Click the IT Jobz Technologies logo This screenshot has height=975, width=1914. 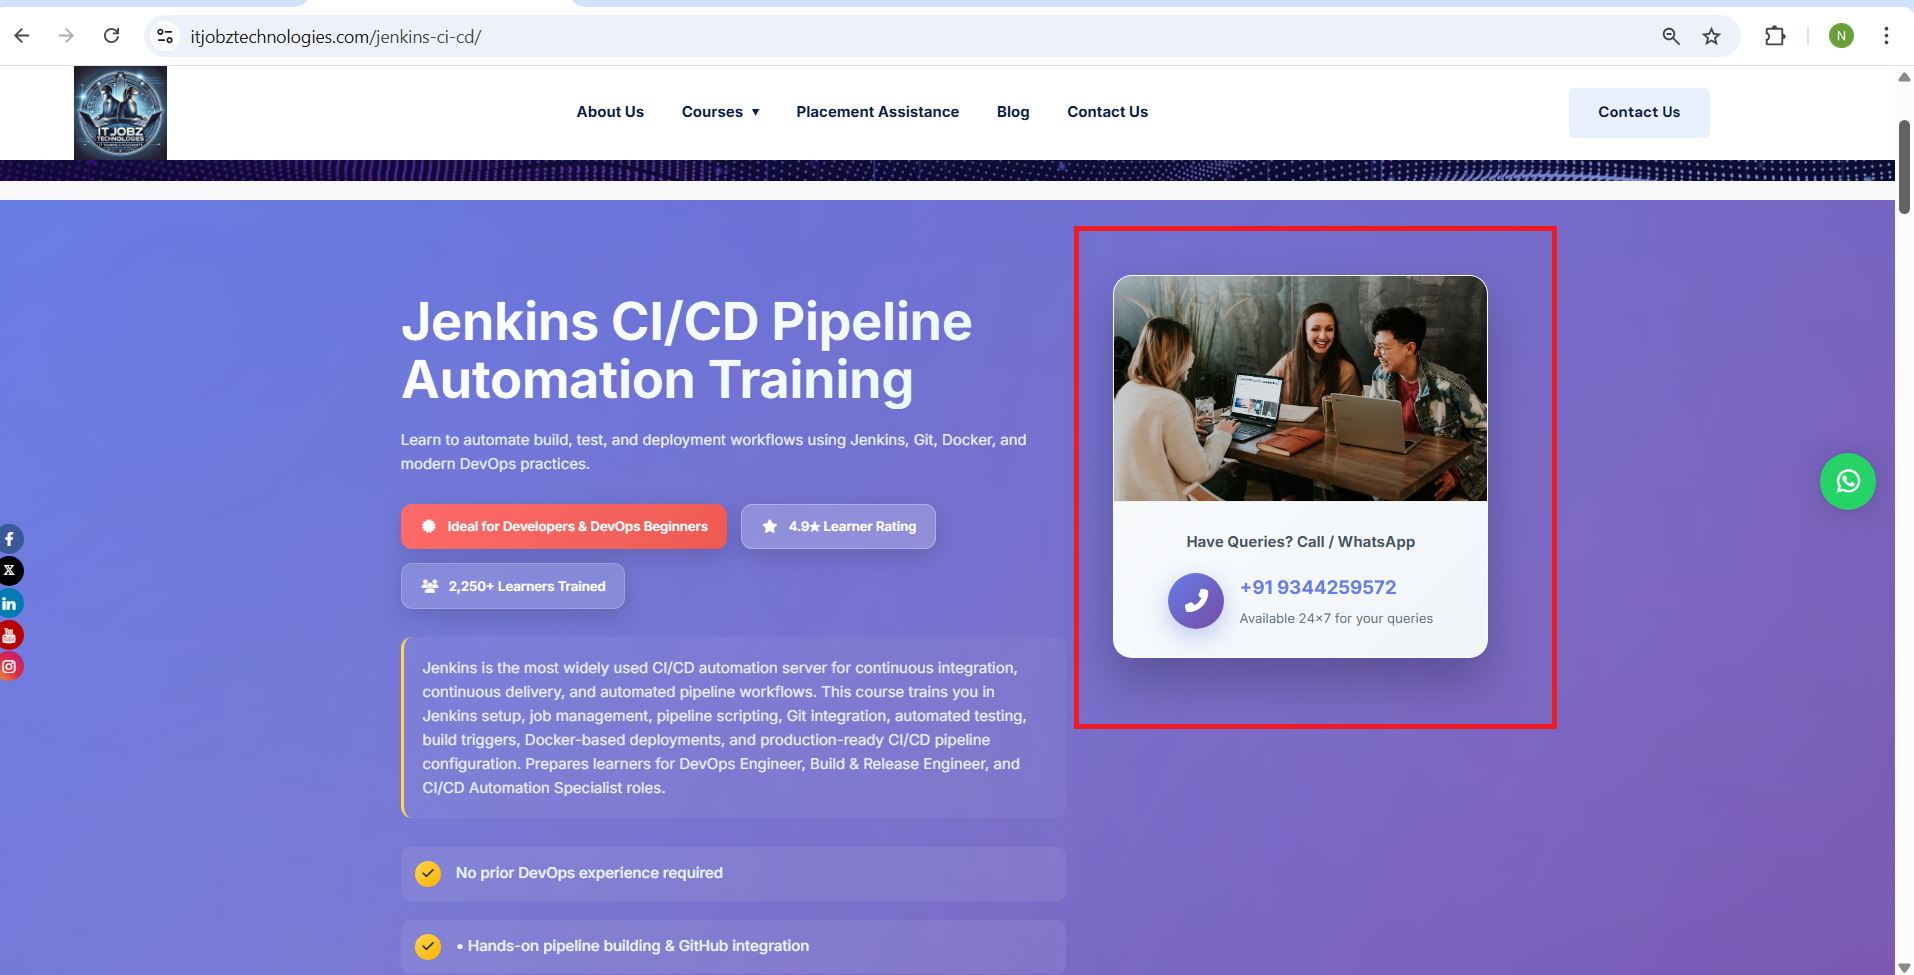pyautogui.click(x=120, y=113)
